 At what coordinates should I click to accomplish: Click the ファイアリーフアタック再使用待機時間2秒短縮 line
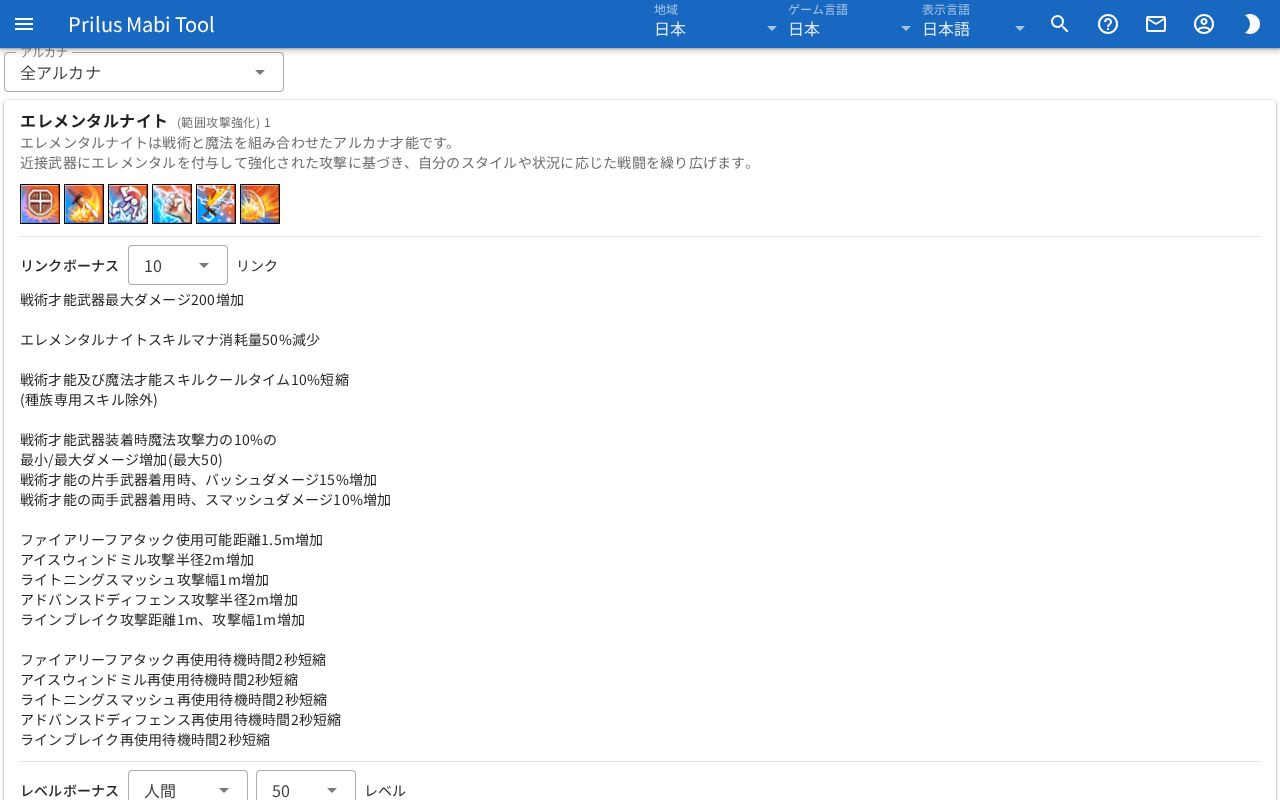pos(173,660)
